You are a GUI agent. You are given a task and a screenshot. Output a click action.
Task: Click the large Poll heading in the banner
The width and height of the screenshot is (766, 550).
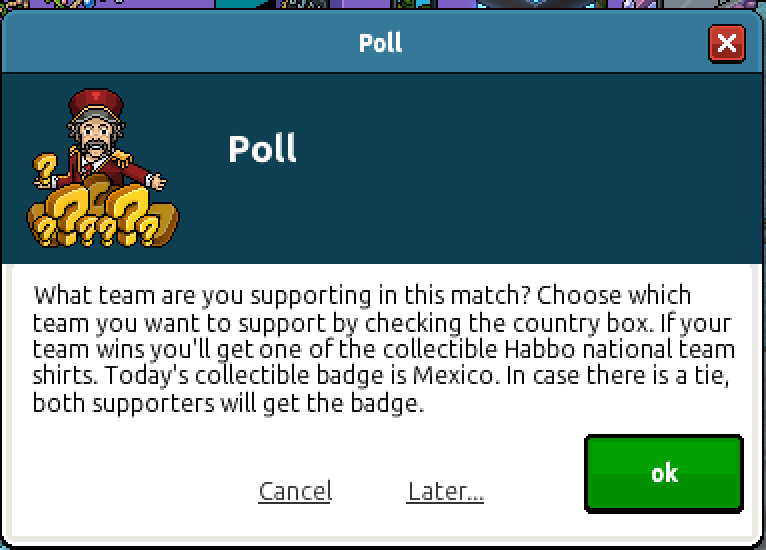pos(262,148)
